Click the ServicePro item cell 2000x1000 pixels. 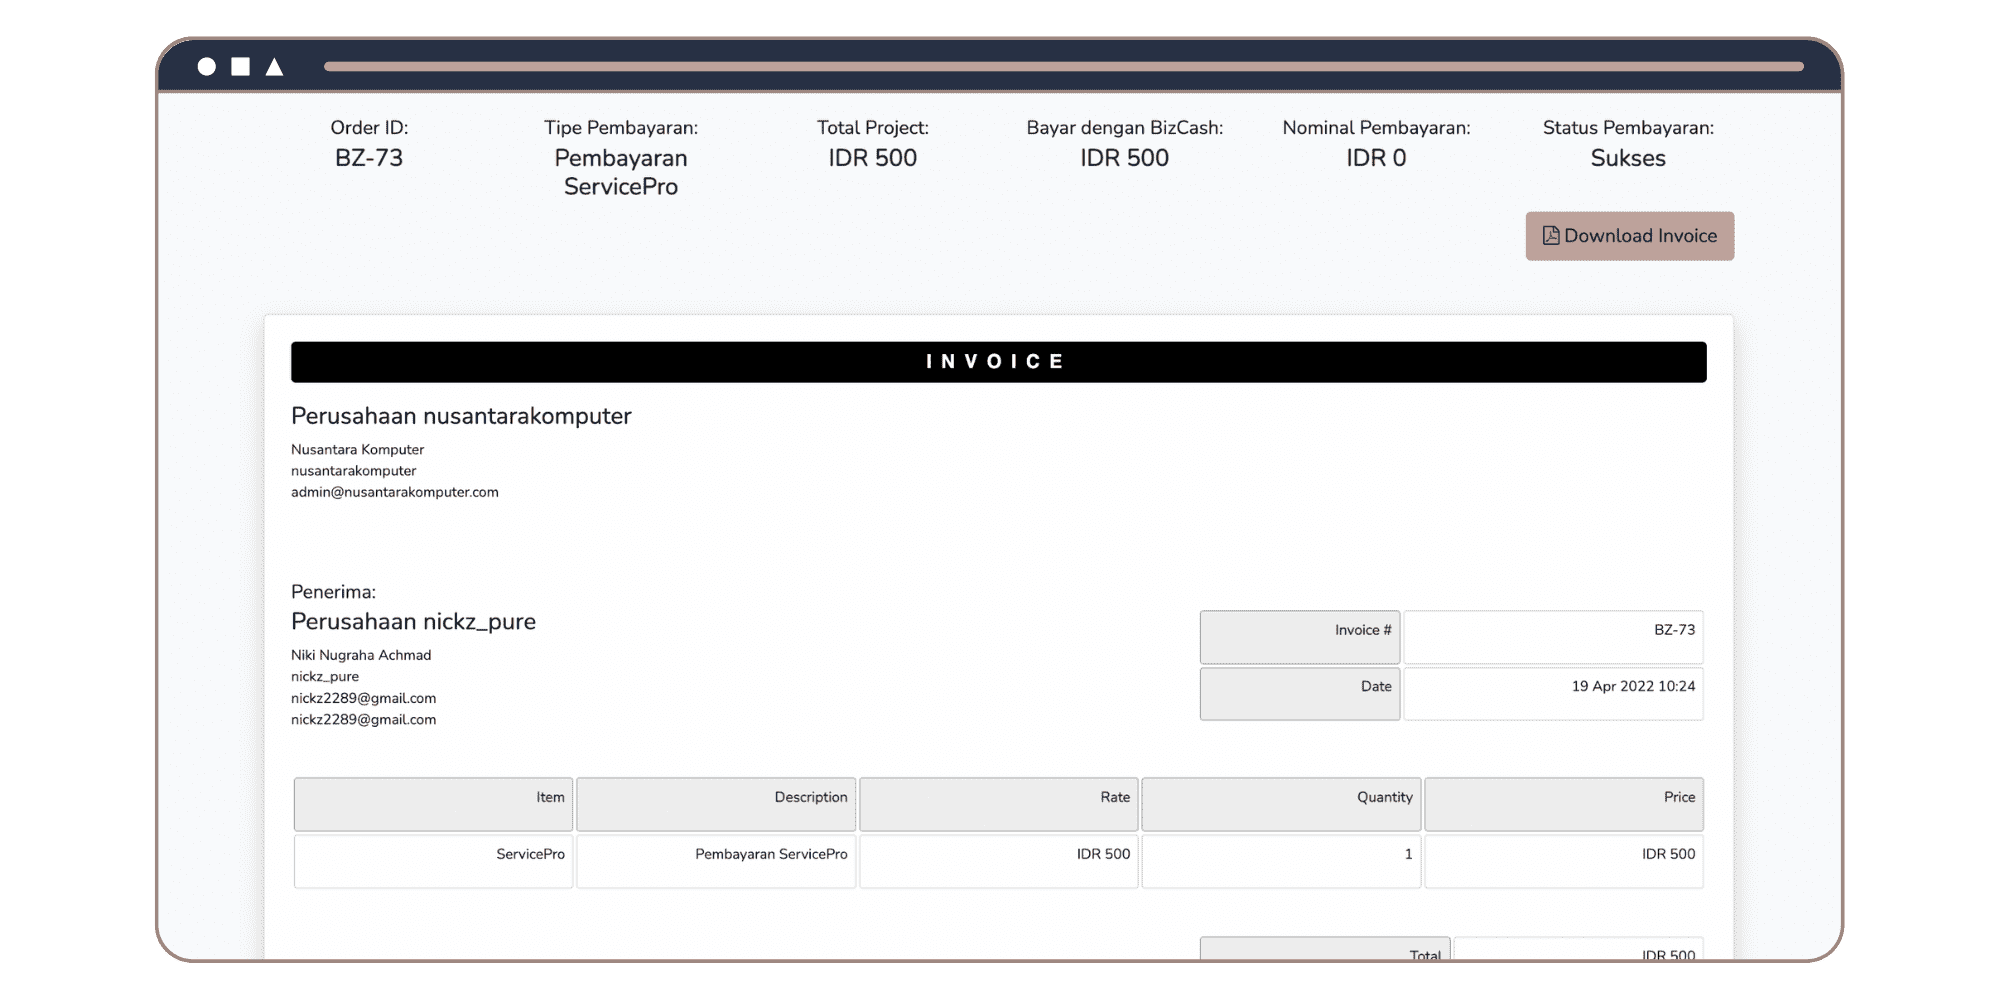433,860
